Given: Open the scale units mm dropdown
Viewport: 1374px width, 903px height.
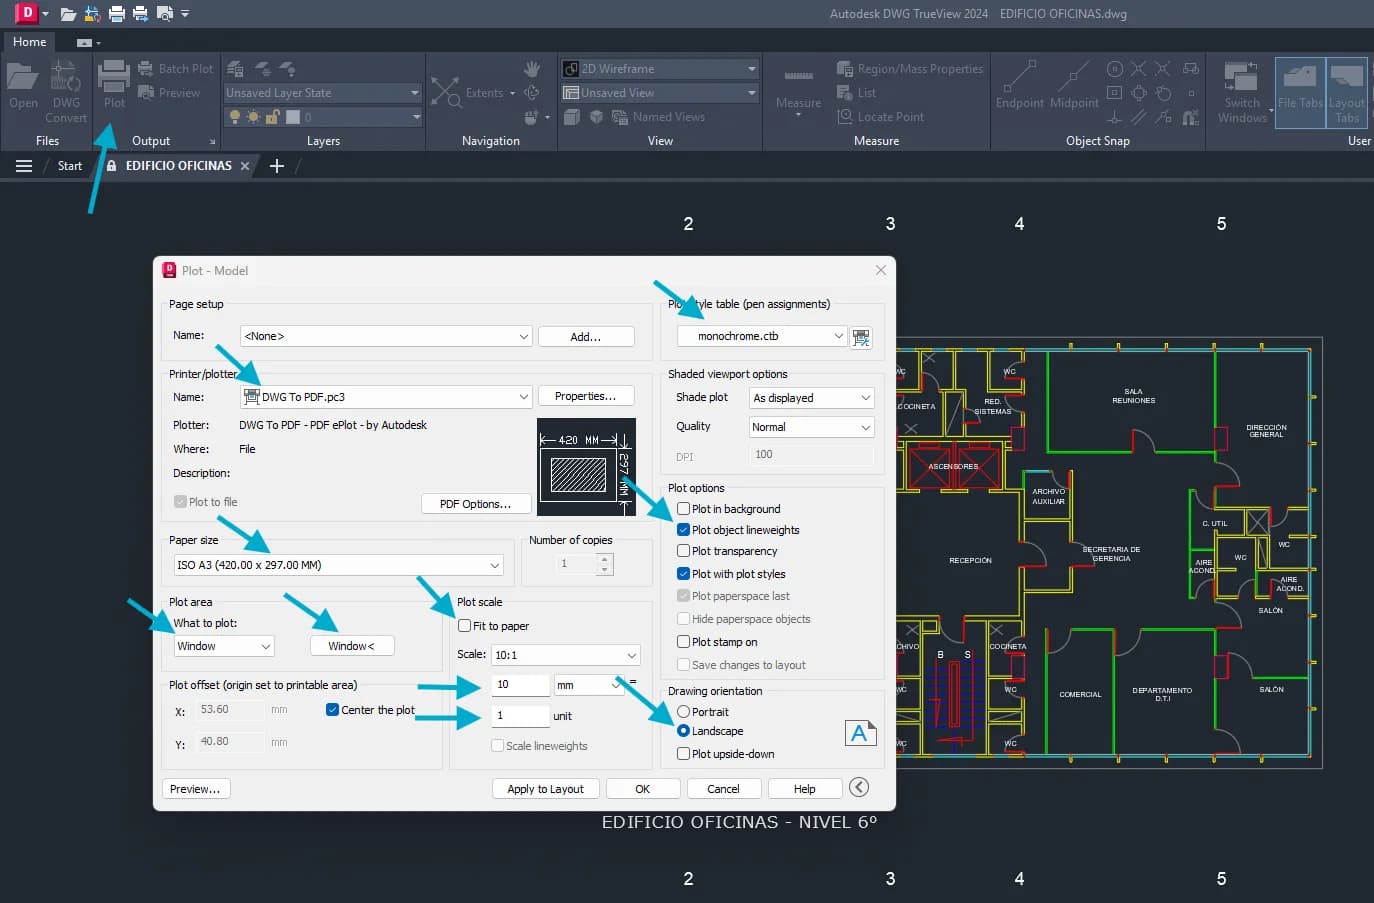Looking at the screenshot, I should coord(589,685).
